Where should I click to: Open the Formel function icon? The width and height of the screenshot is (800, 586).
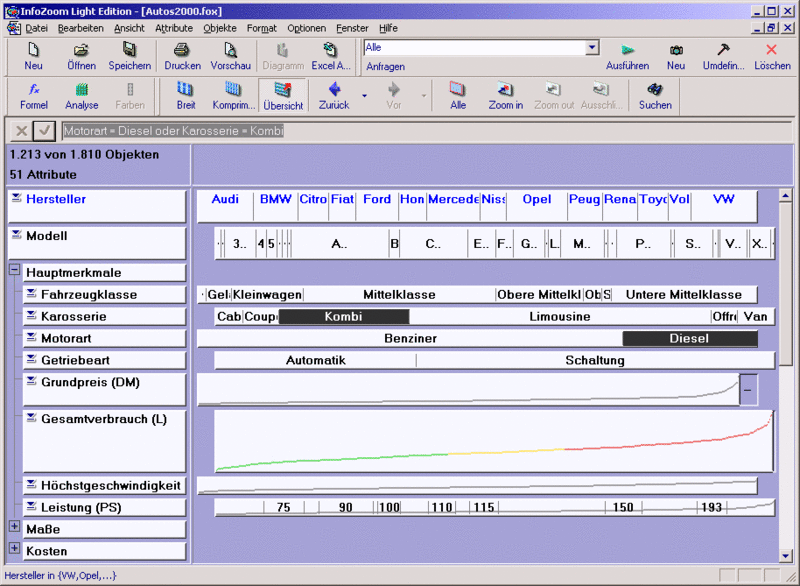[34, 96]
